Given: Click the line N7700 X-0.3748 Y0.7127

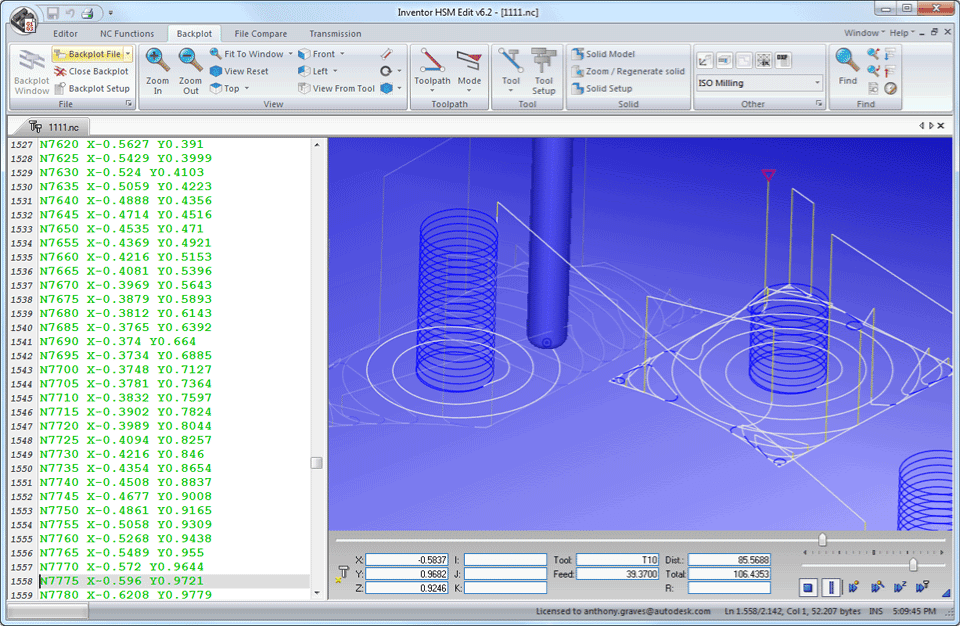Looking at the screenshot, I should (x=126, y=369).
